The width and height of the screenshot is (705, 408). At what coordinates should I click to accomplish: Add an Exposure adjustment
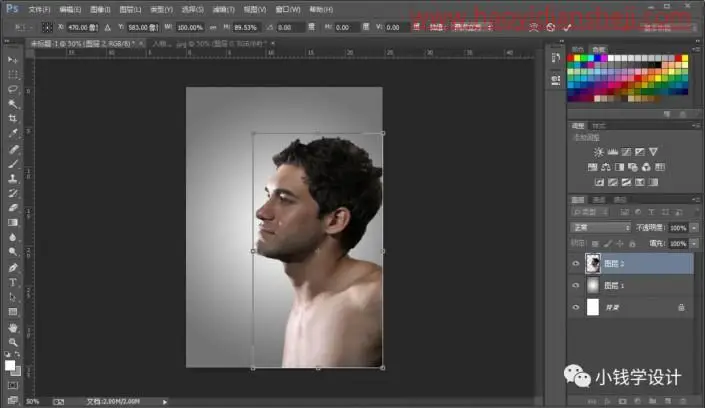(x=639, y=152)
